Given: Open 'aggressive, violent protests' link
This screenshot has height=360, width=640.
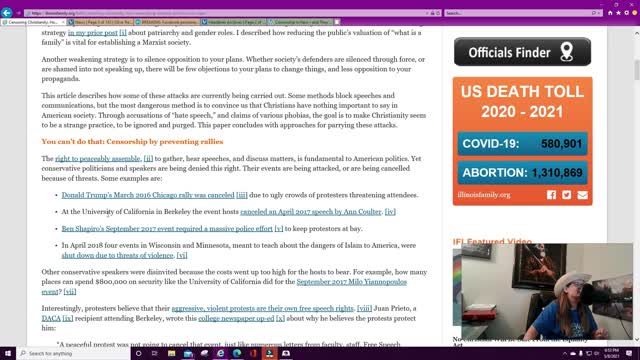Looking at the screenshot, I should click(262, 309).
